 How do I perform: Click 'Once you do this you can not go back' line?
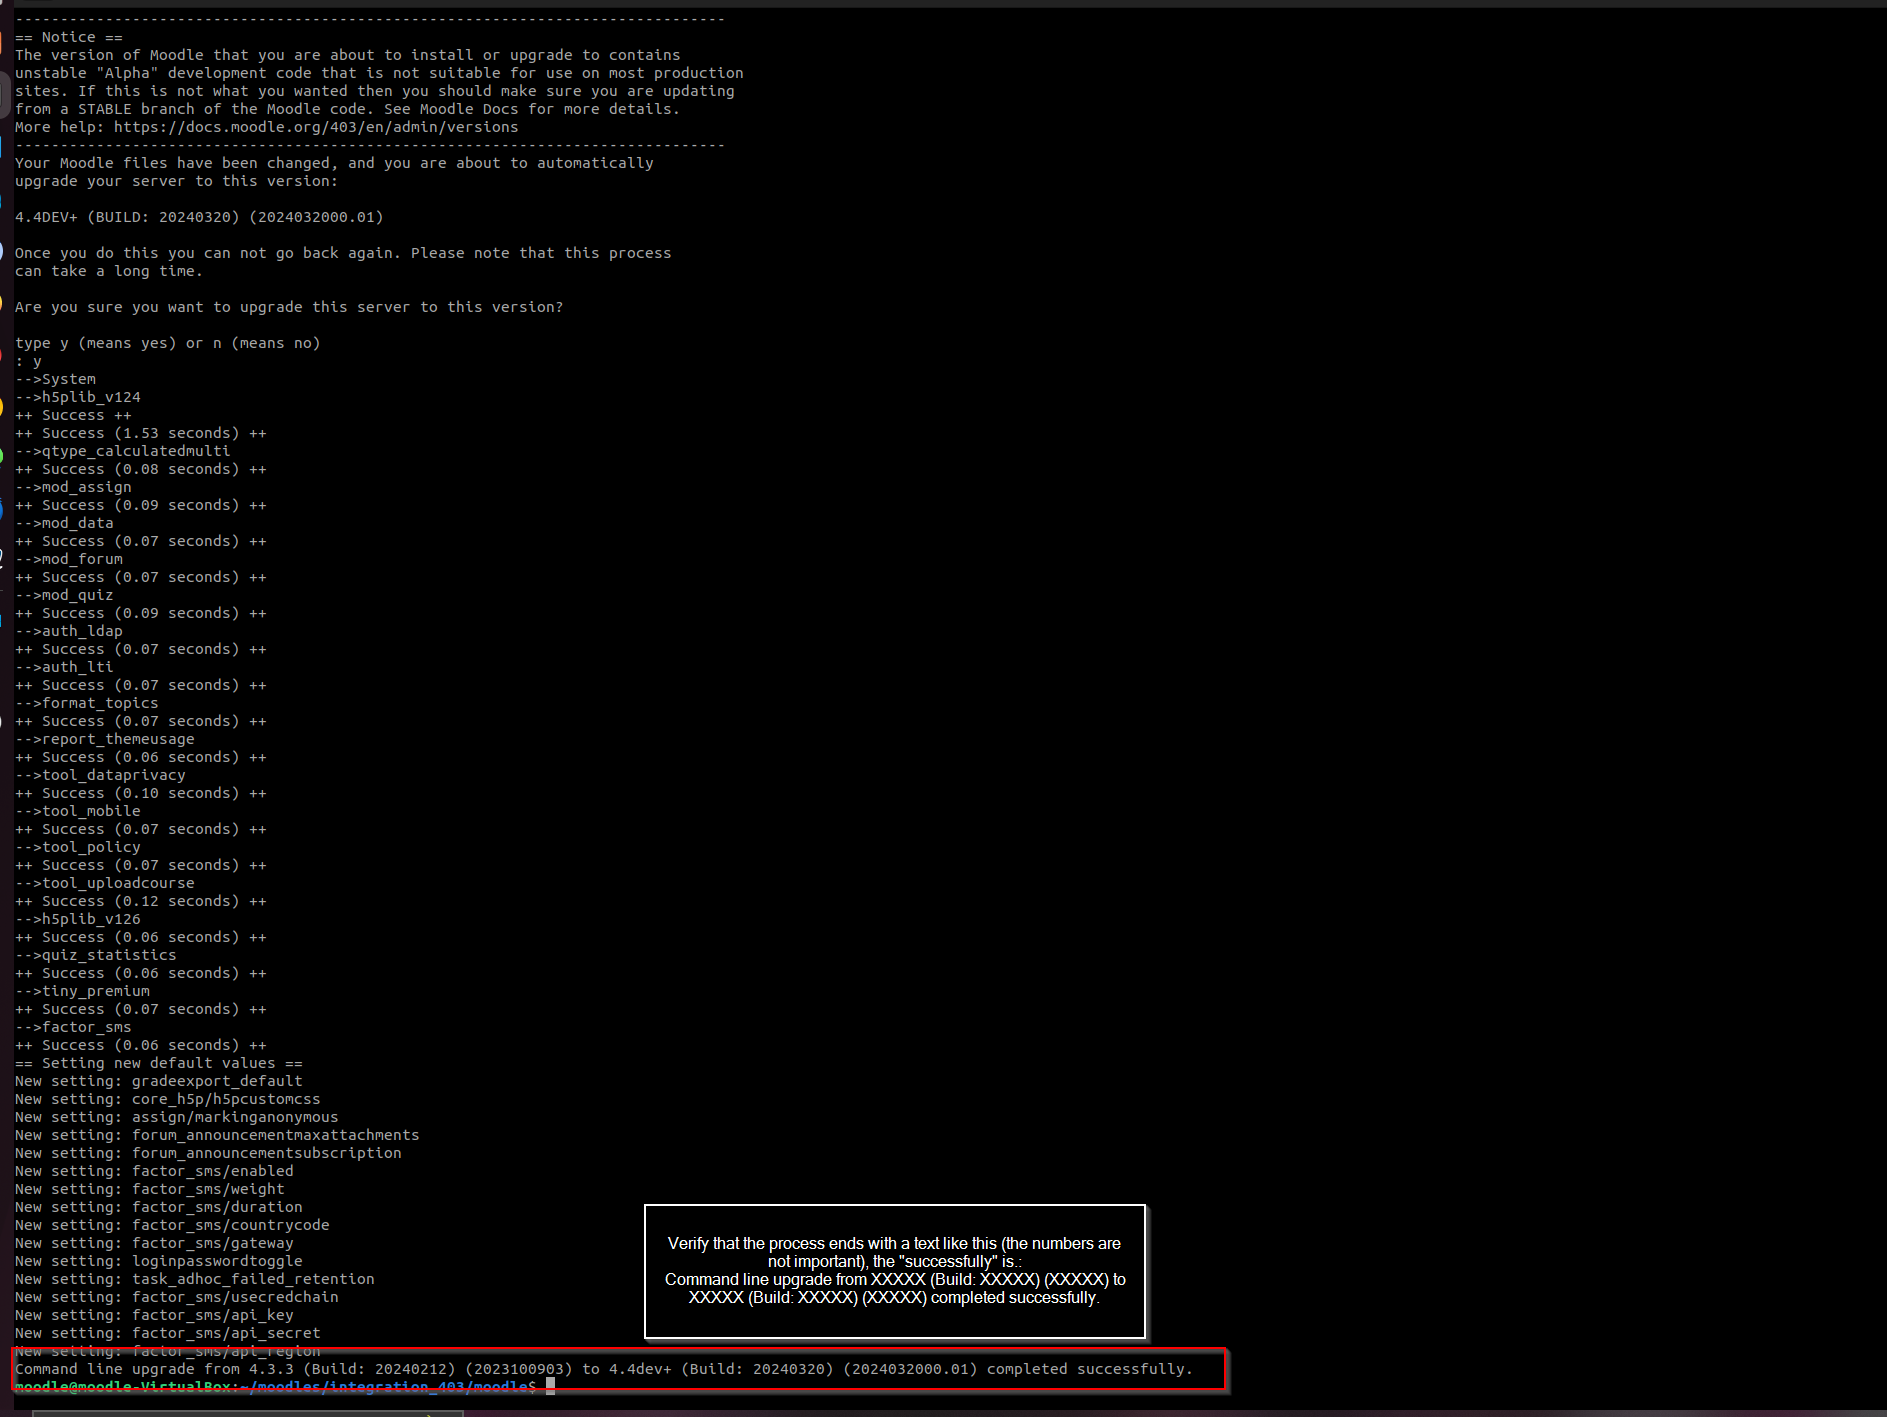(x=343, y=253)
